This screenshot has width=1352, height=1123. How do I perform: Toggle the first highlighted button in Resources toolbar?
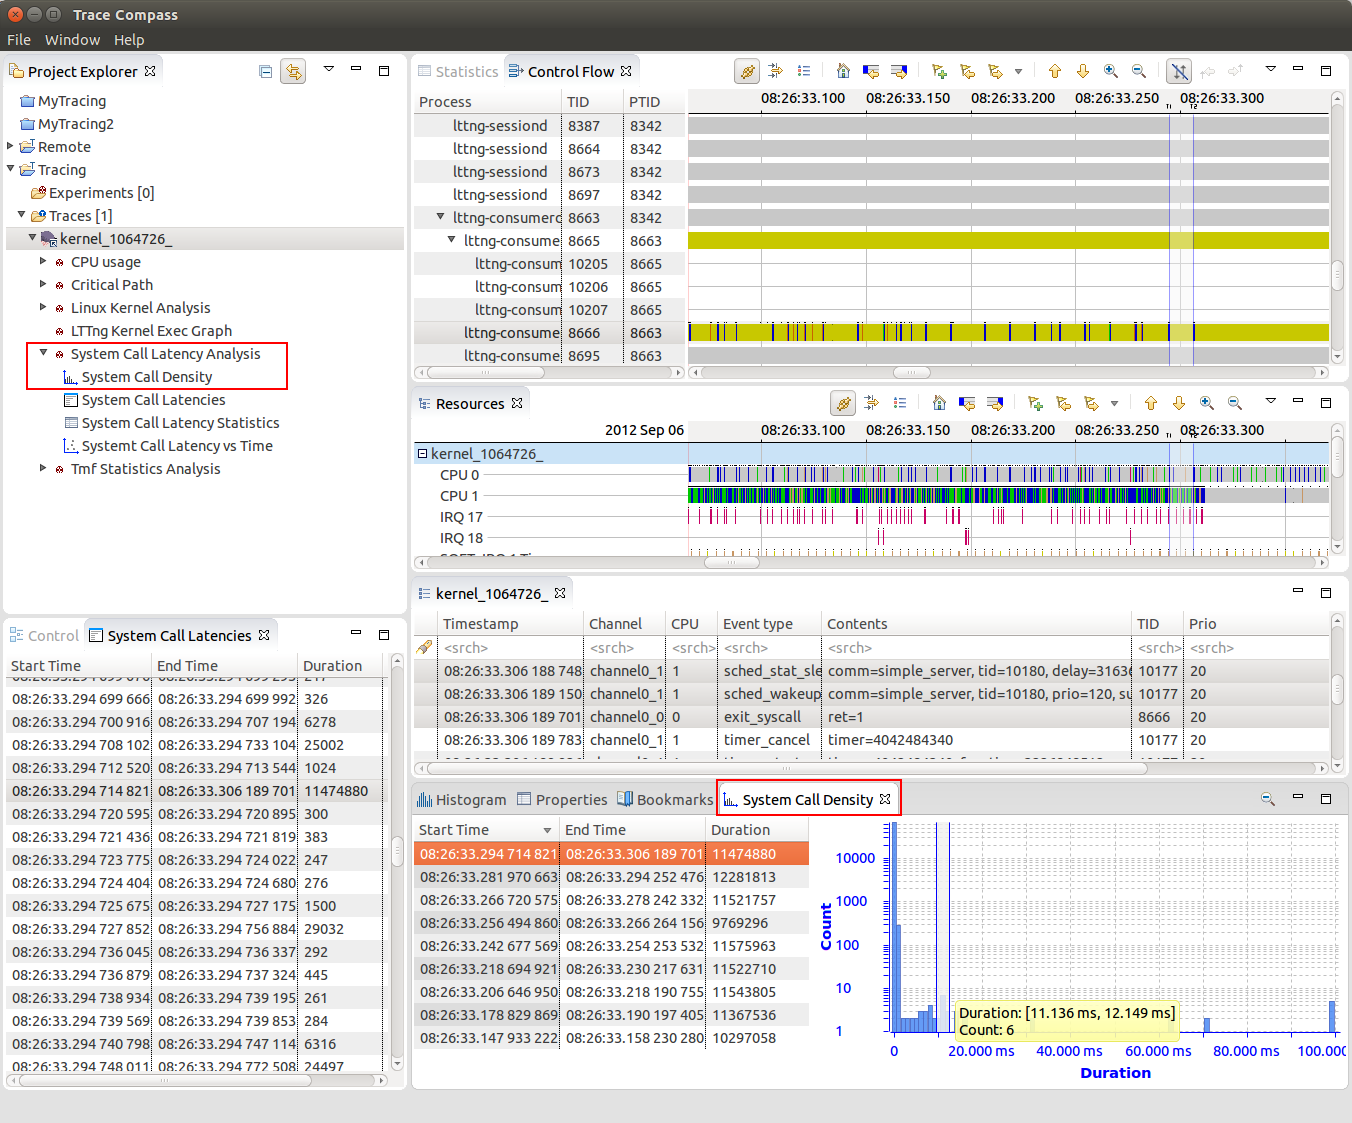tap(844, 403)
